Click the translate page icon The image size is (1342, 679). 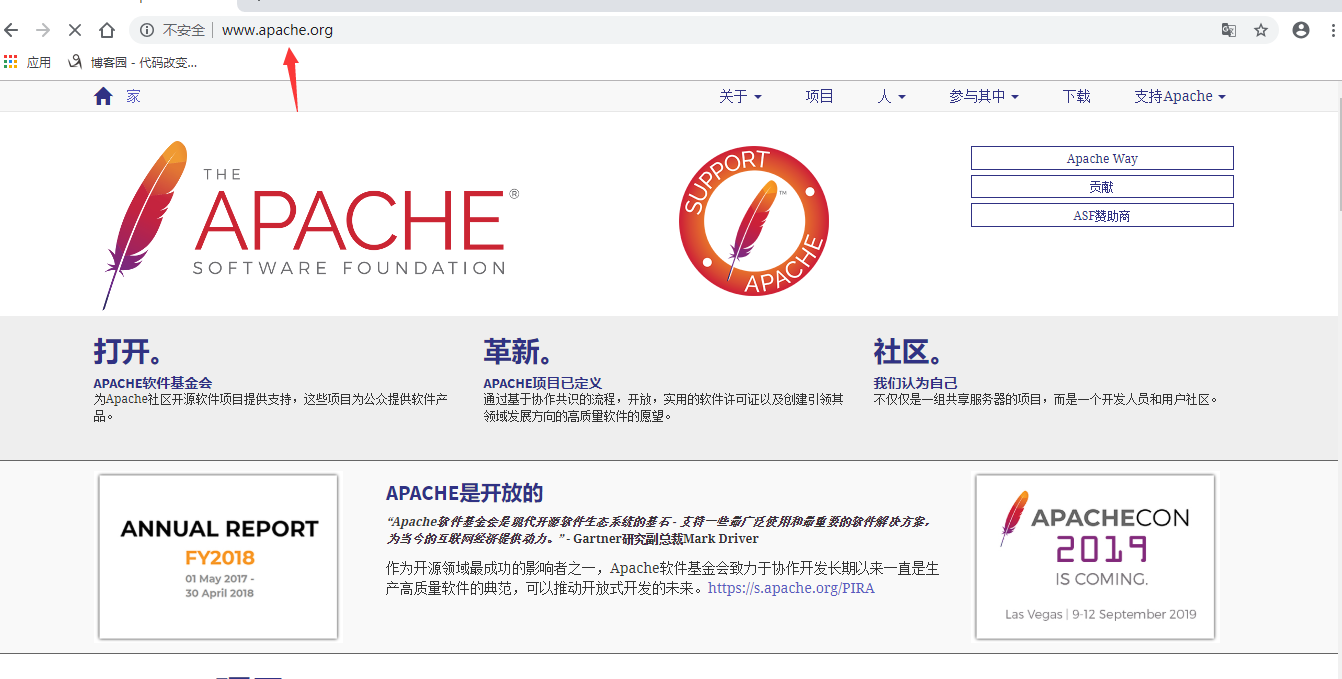[x=1229, y=30]
